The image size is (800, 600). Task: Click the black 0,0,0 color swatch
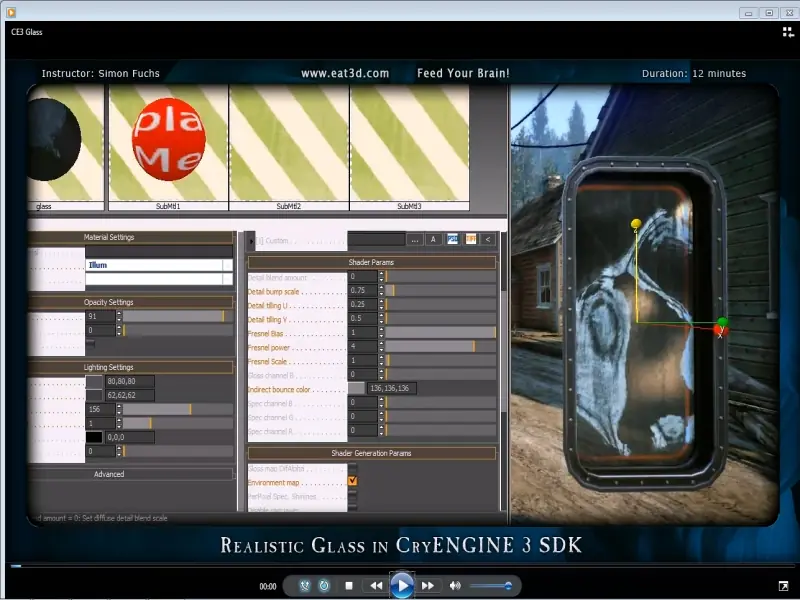click(x=94, y=437)
